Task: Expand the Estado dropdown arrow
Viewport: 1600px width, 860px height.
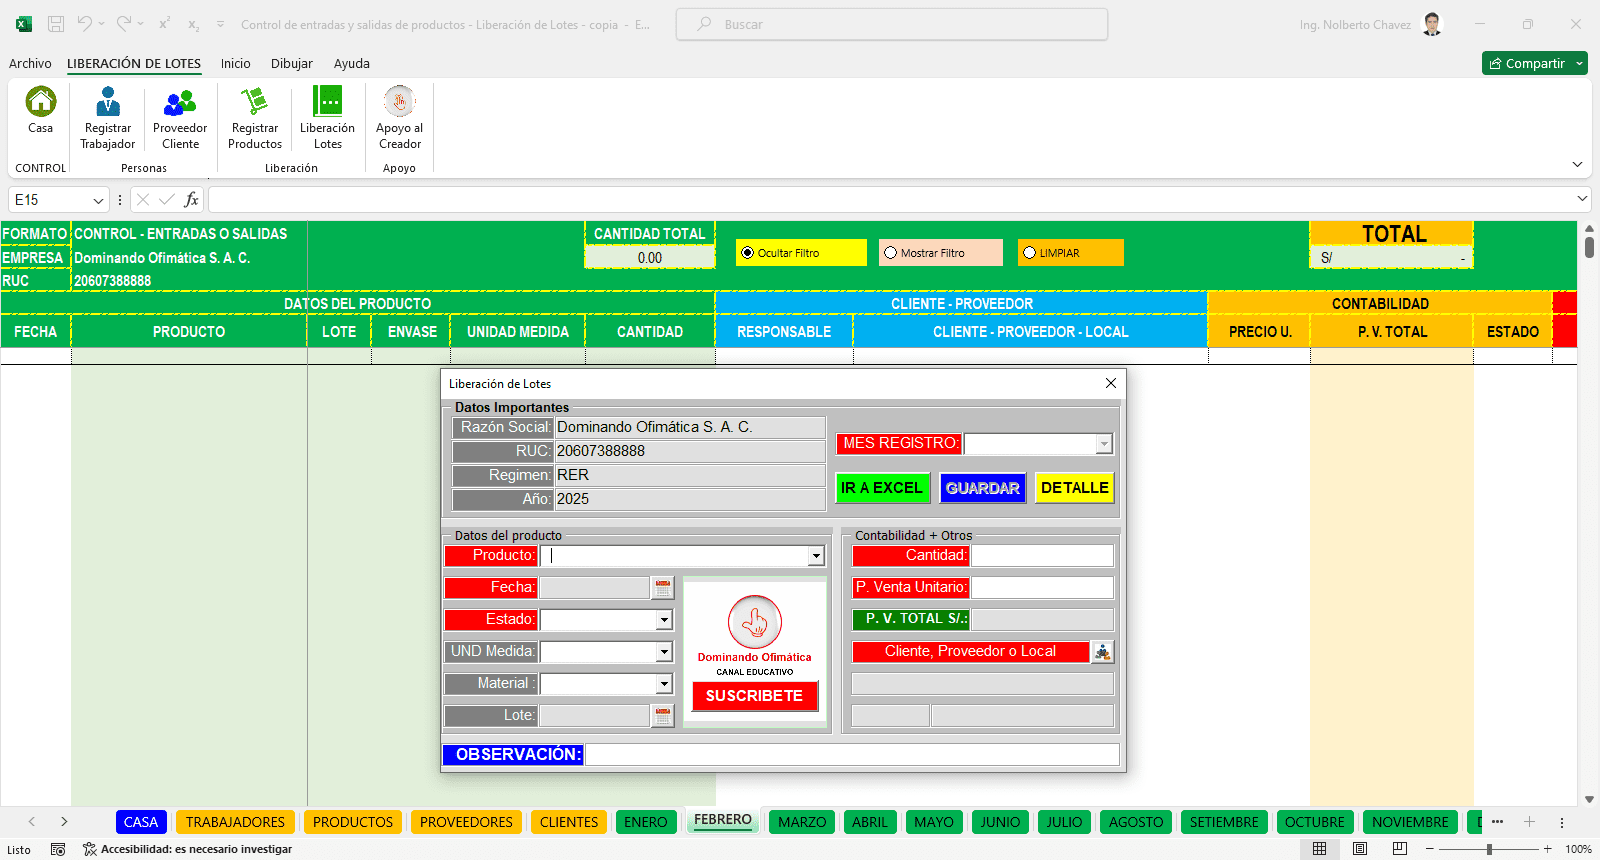Action: [664, 620]
